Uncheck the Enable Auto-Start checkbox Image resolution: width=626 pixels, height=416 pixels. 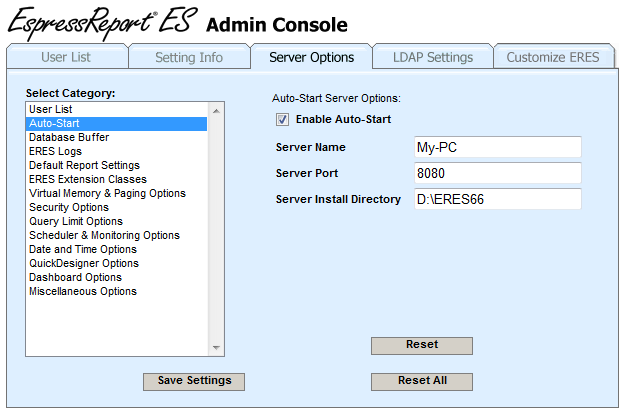[x=282, y=119]
